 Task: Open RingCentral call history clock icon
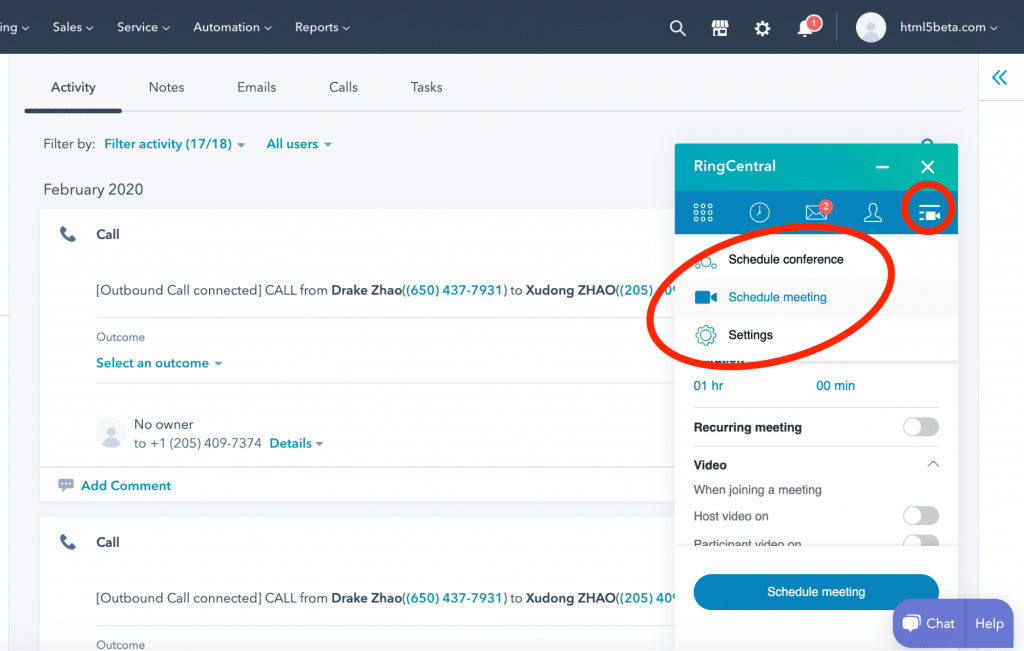(x=760, y=212)
